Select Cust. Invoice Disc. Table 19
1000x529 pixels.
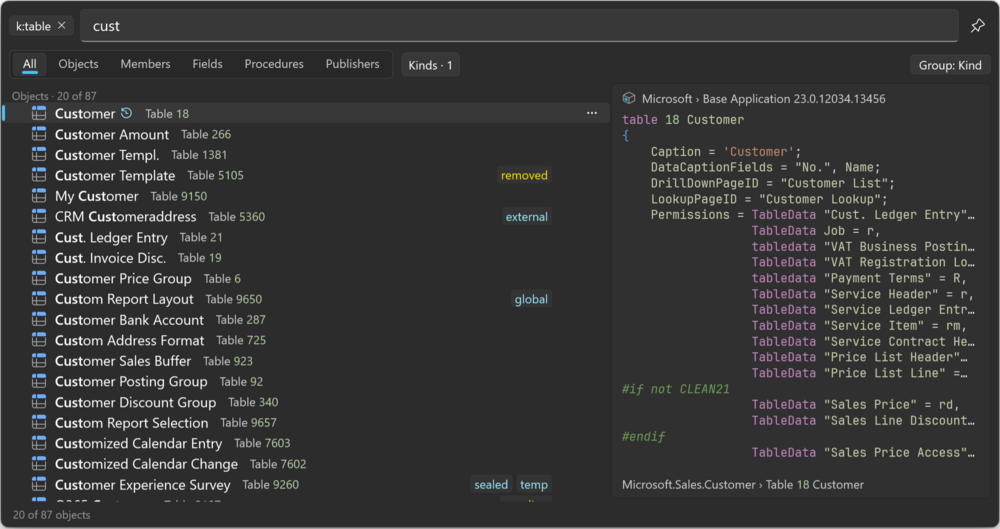(306, 258)
